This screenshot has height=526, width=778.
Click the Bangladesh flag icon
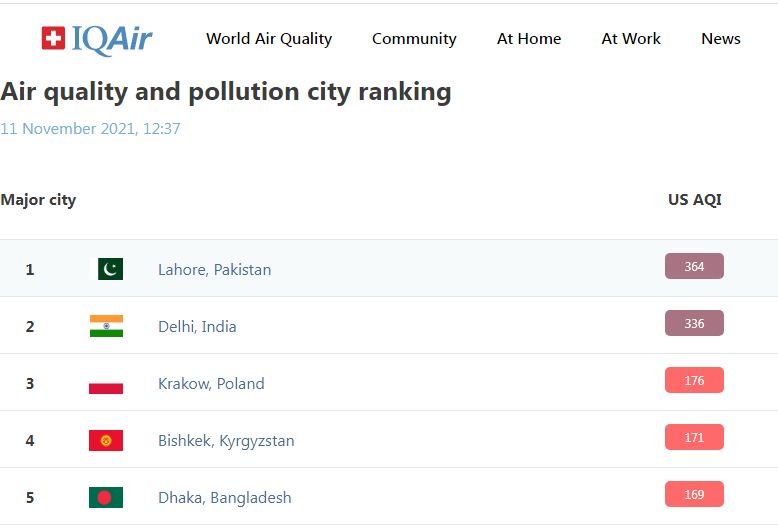tap(106, 497)
